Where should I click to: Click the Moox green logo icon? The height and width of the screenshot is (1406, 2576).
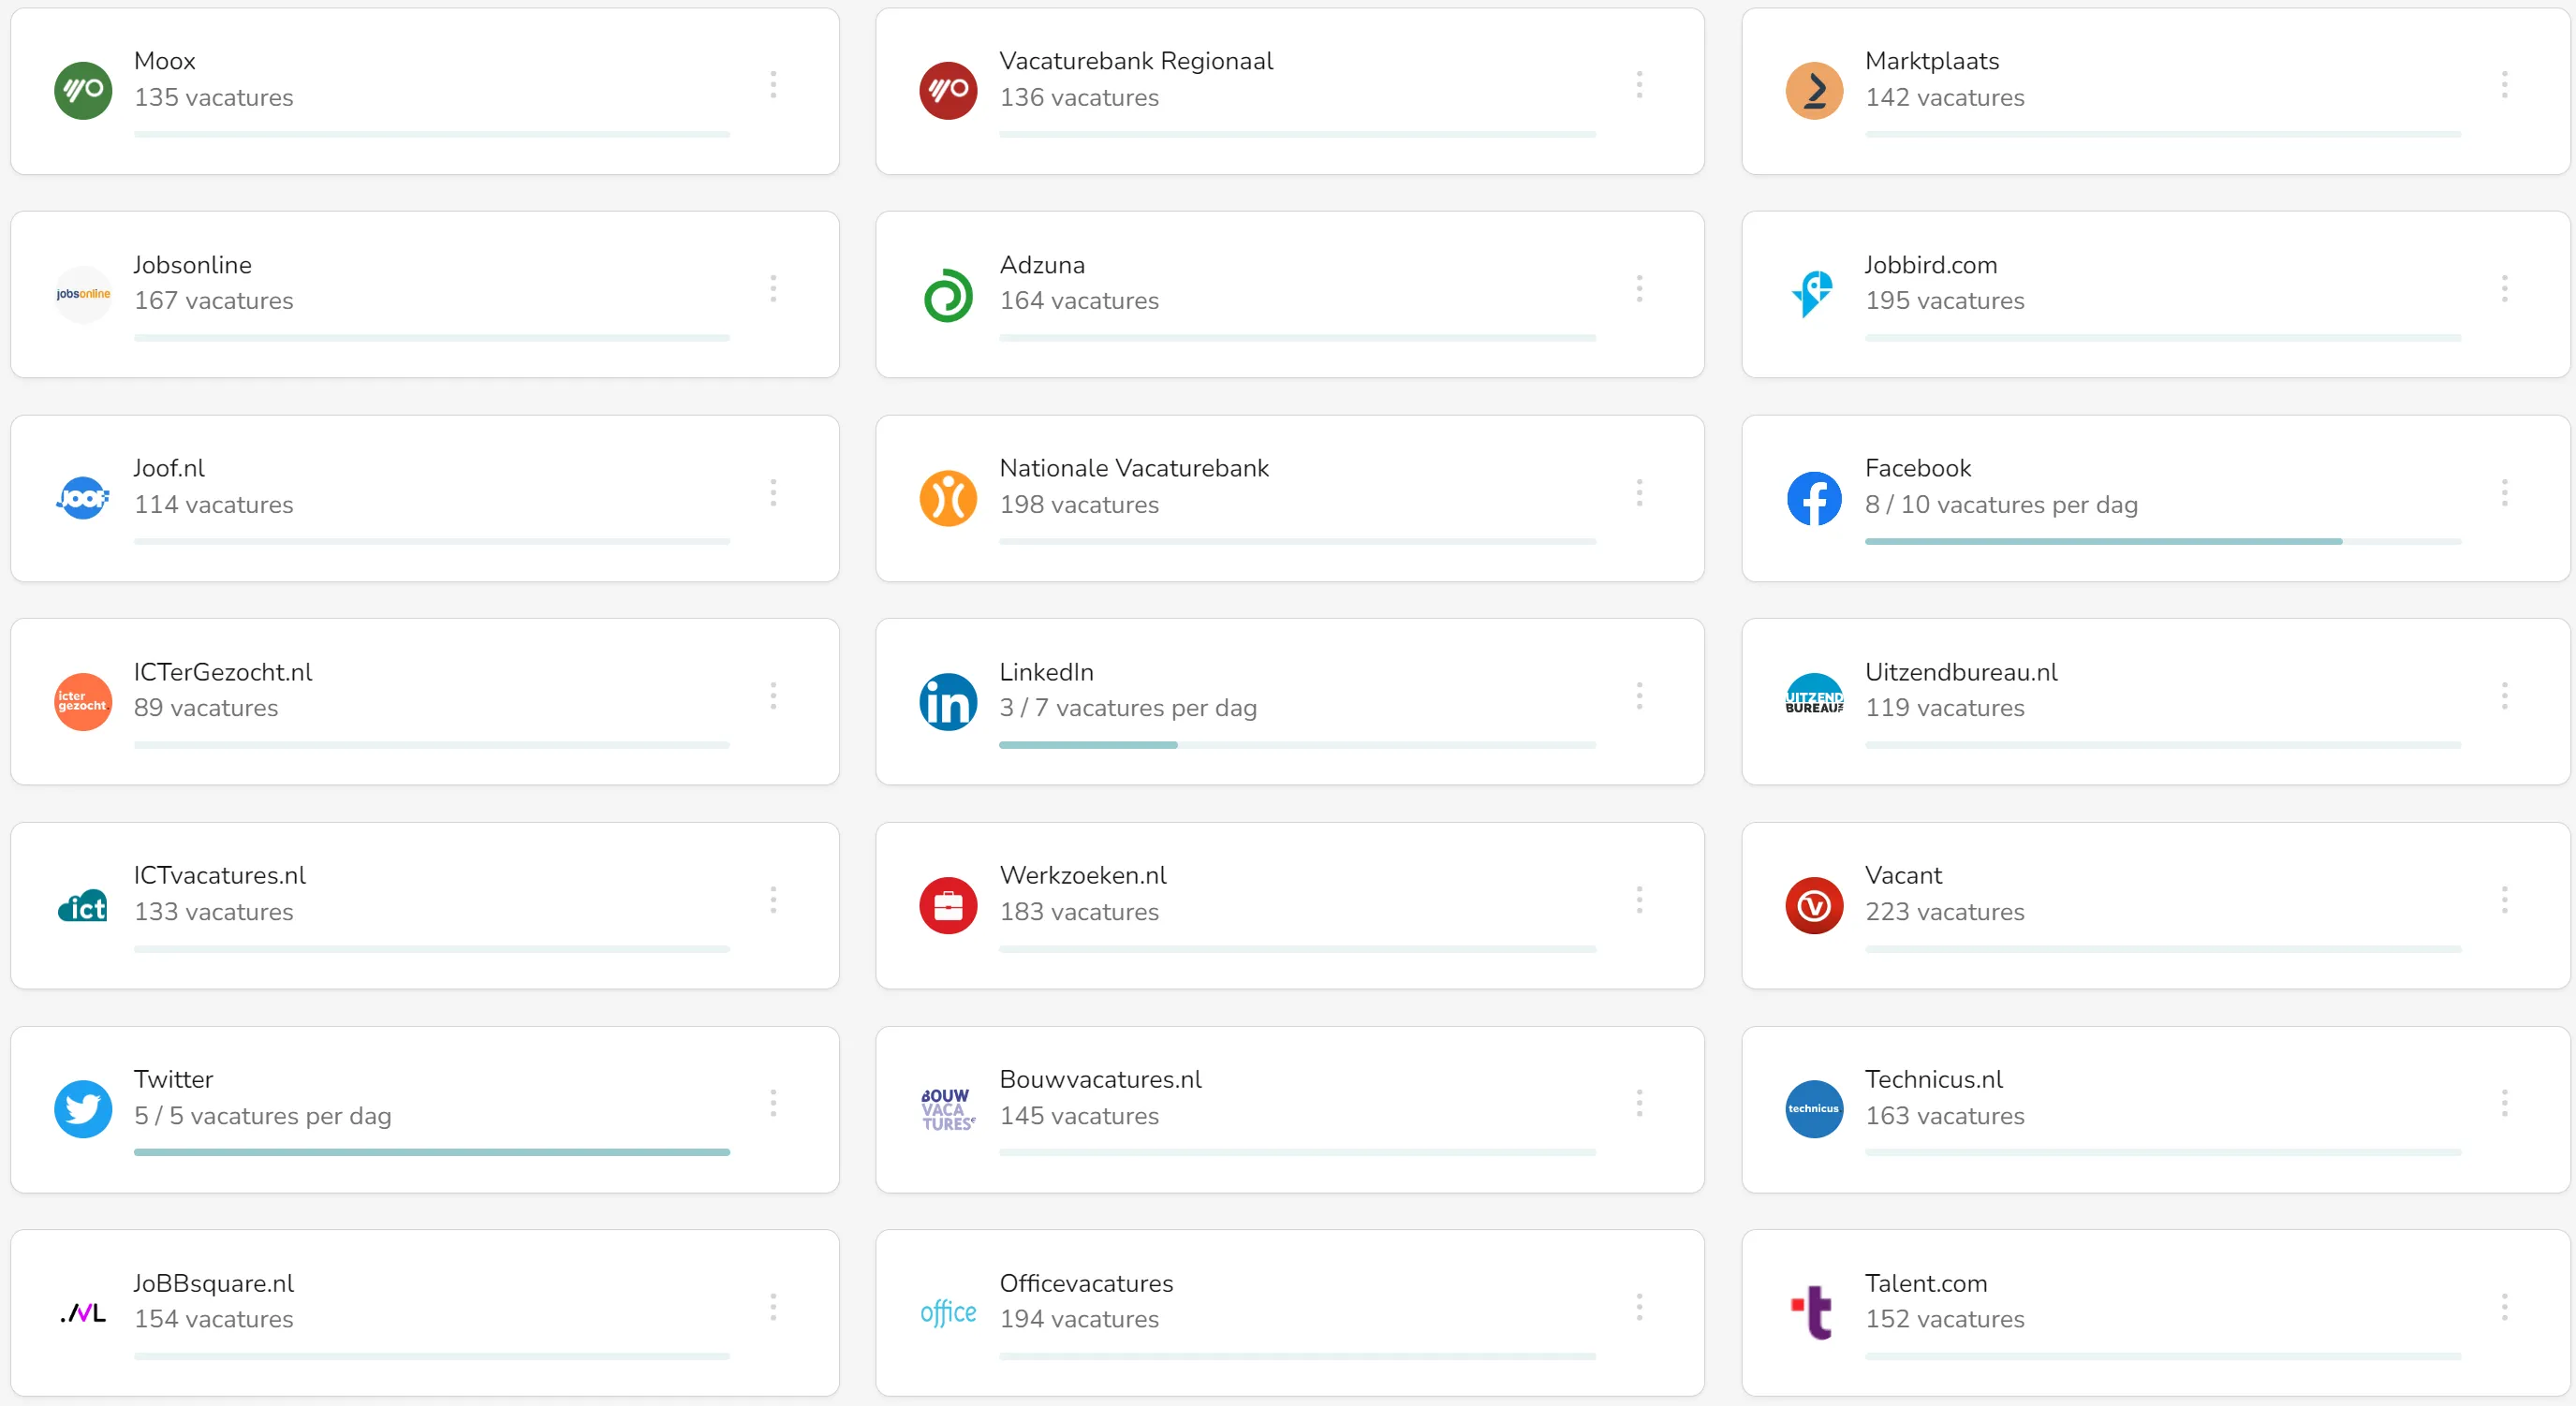(83, 90)
